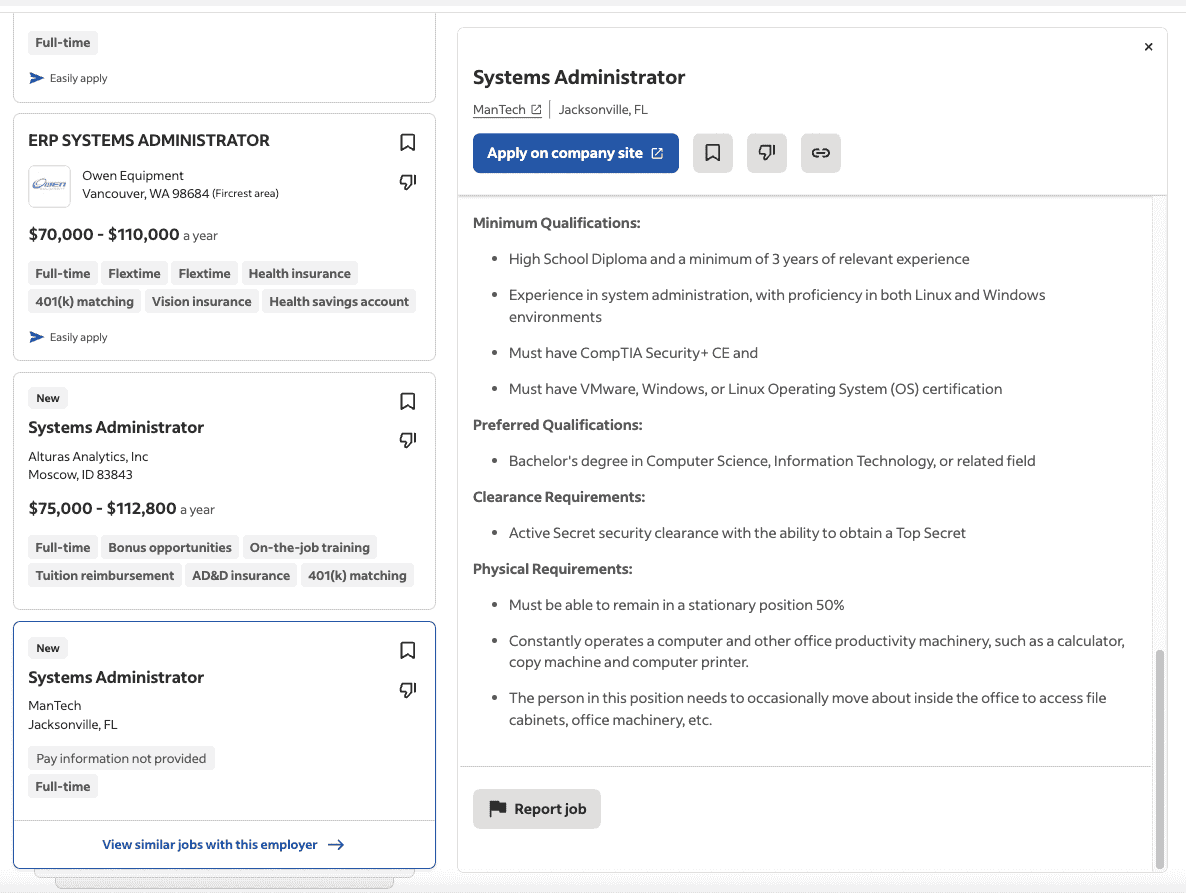Click the flag icon on Report job
This screenshot has height=893, width=1186.
coord(498,809)
